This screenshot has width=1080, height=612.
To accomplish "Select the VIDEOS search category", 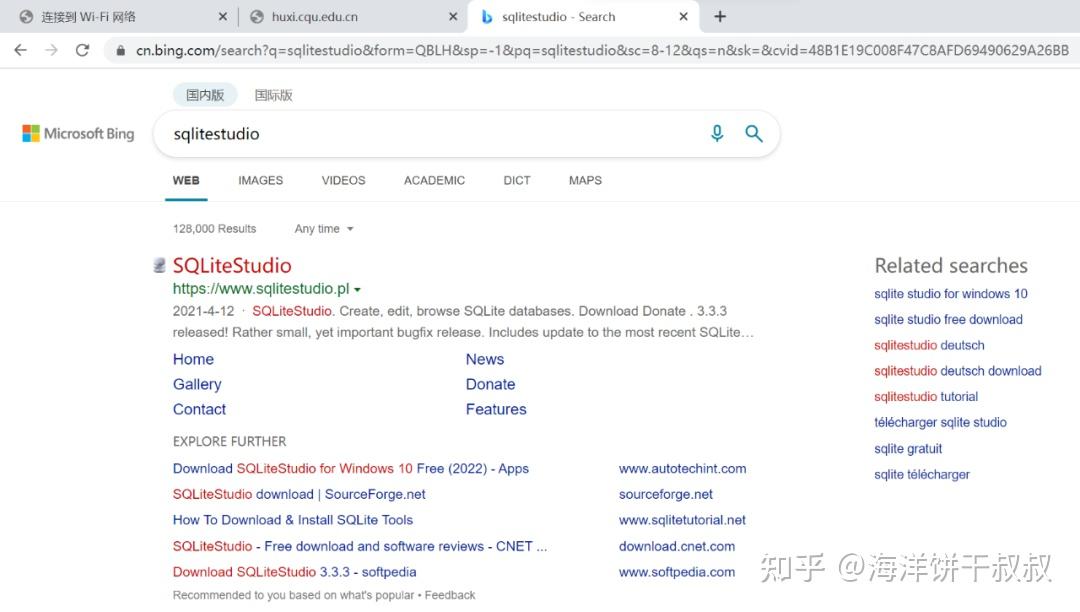I will coord(343,180).
